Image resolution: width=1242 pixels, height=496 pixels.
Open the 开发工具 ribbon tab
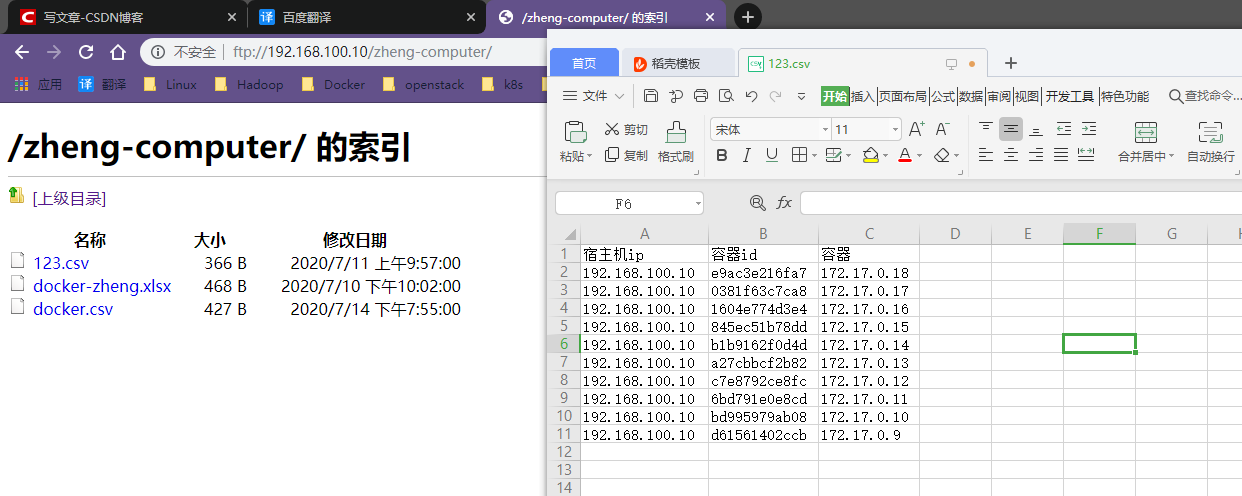point(1070,96)
